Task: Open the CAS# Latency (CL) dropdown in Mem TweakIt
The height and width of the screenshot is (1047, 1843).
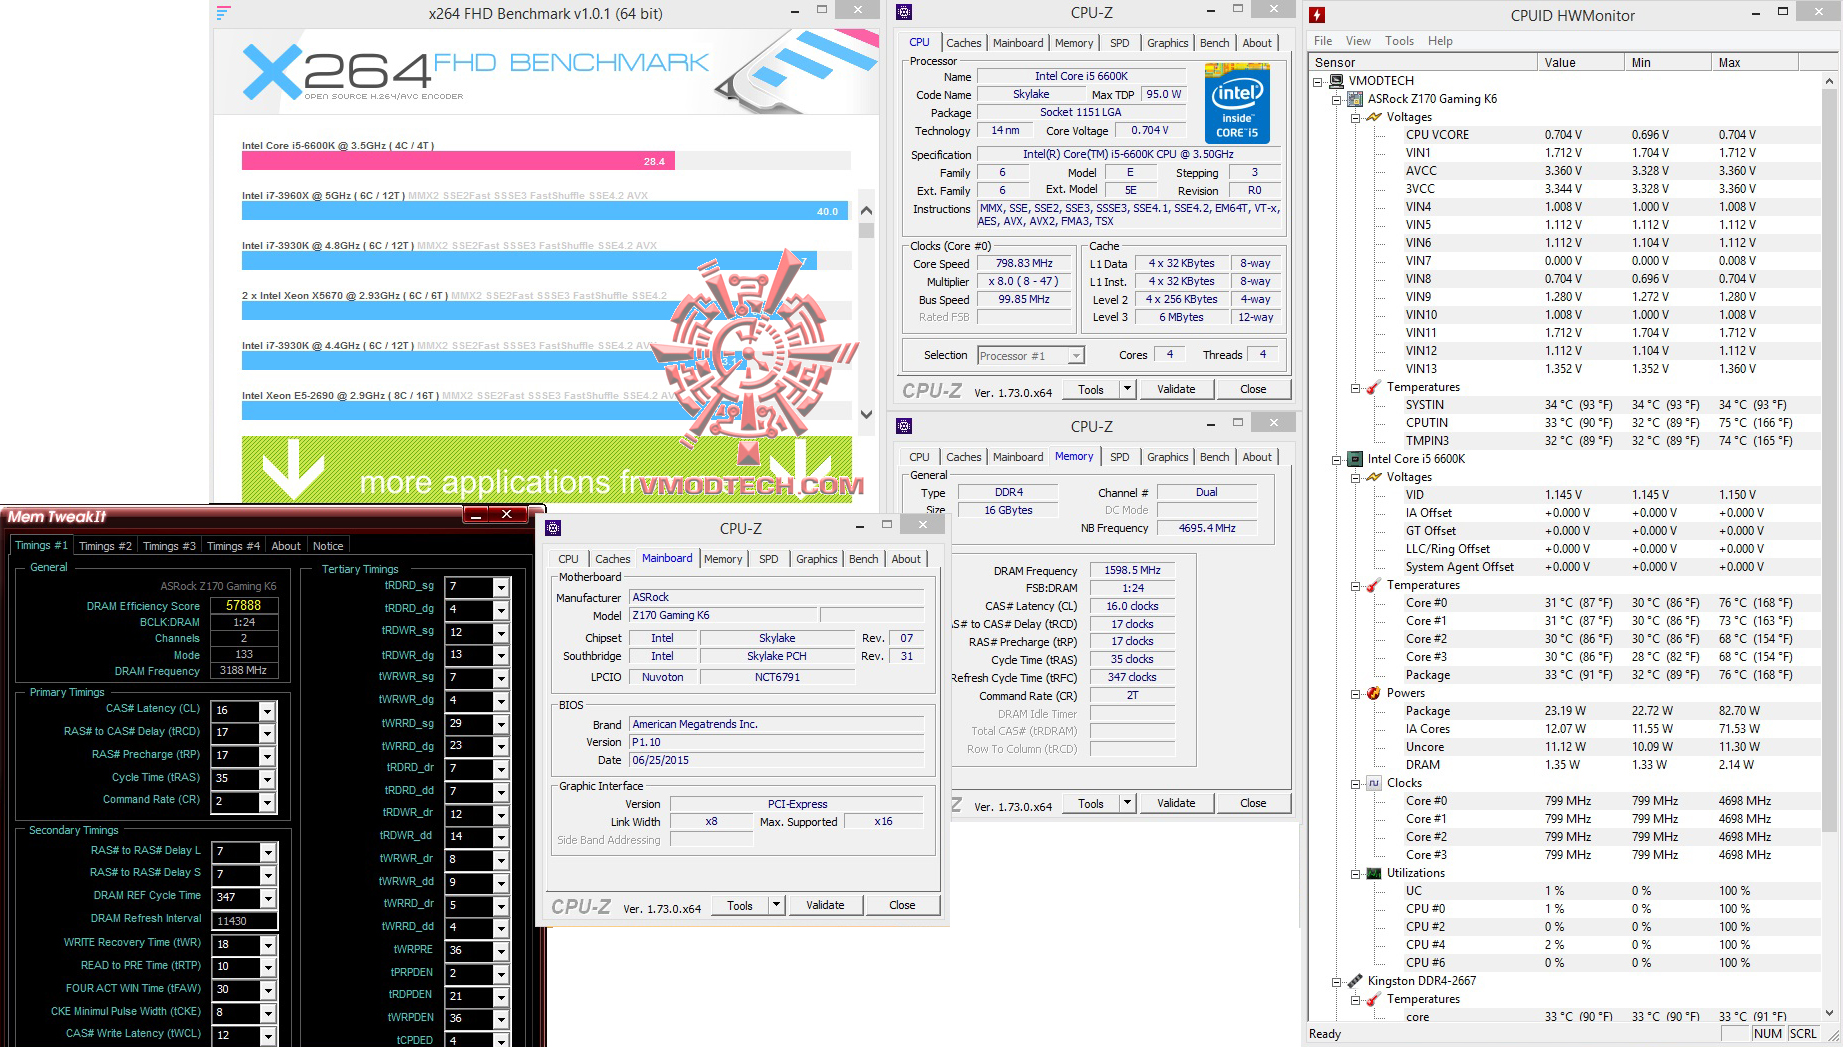Action: 267,711
